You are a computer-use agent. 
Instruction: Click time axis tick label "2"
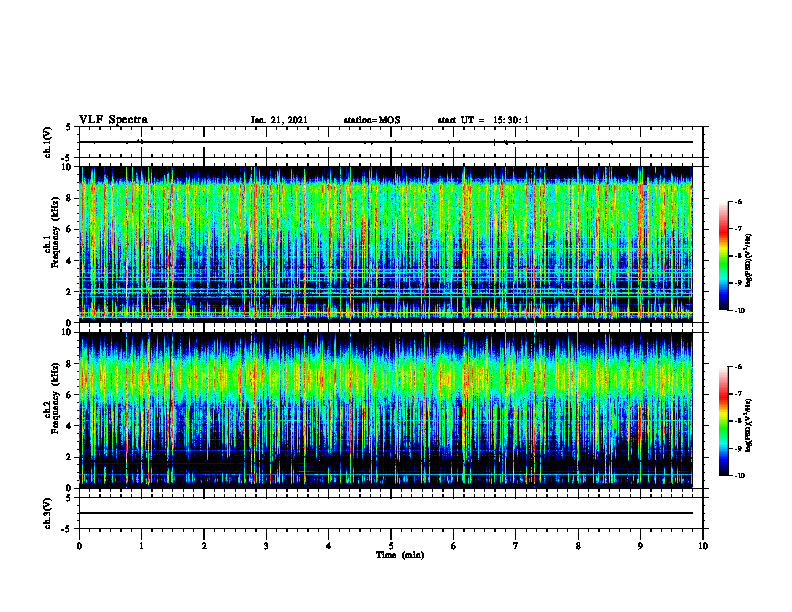204,546
